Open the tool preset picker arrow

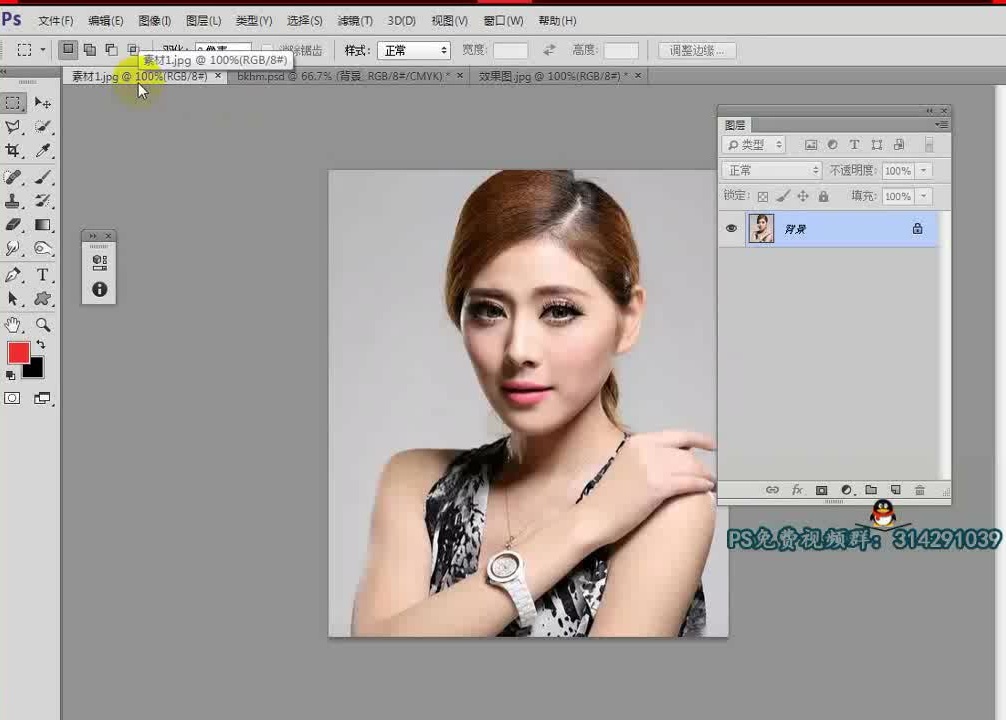(43, 49)
